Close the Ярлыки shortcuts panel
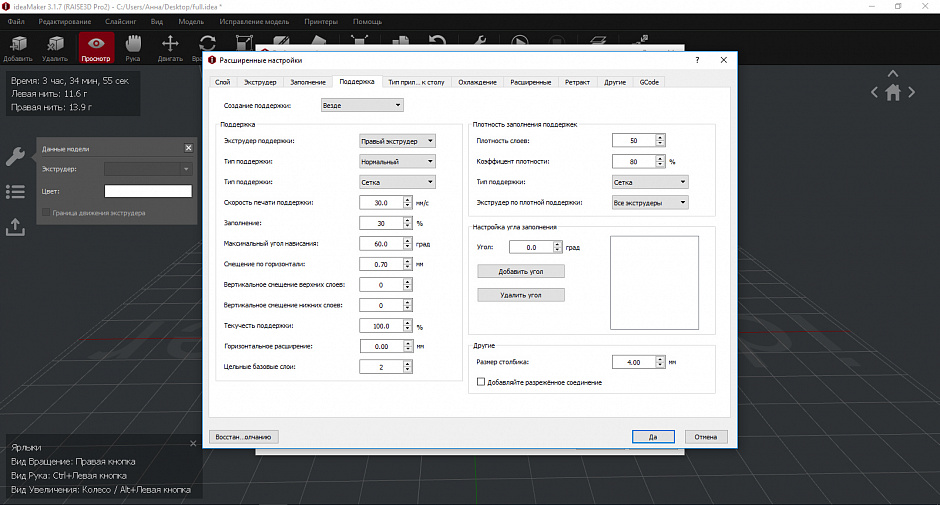Viewport: 940px width, 505px height. point(193,443)
